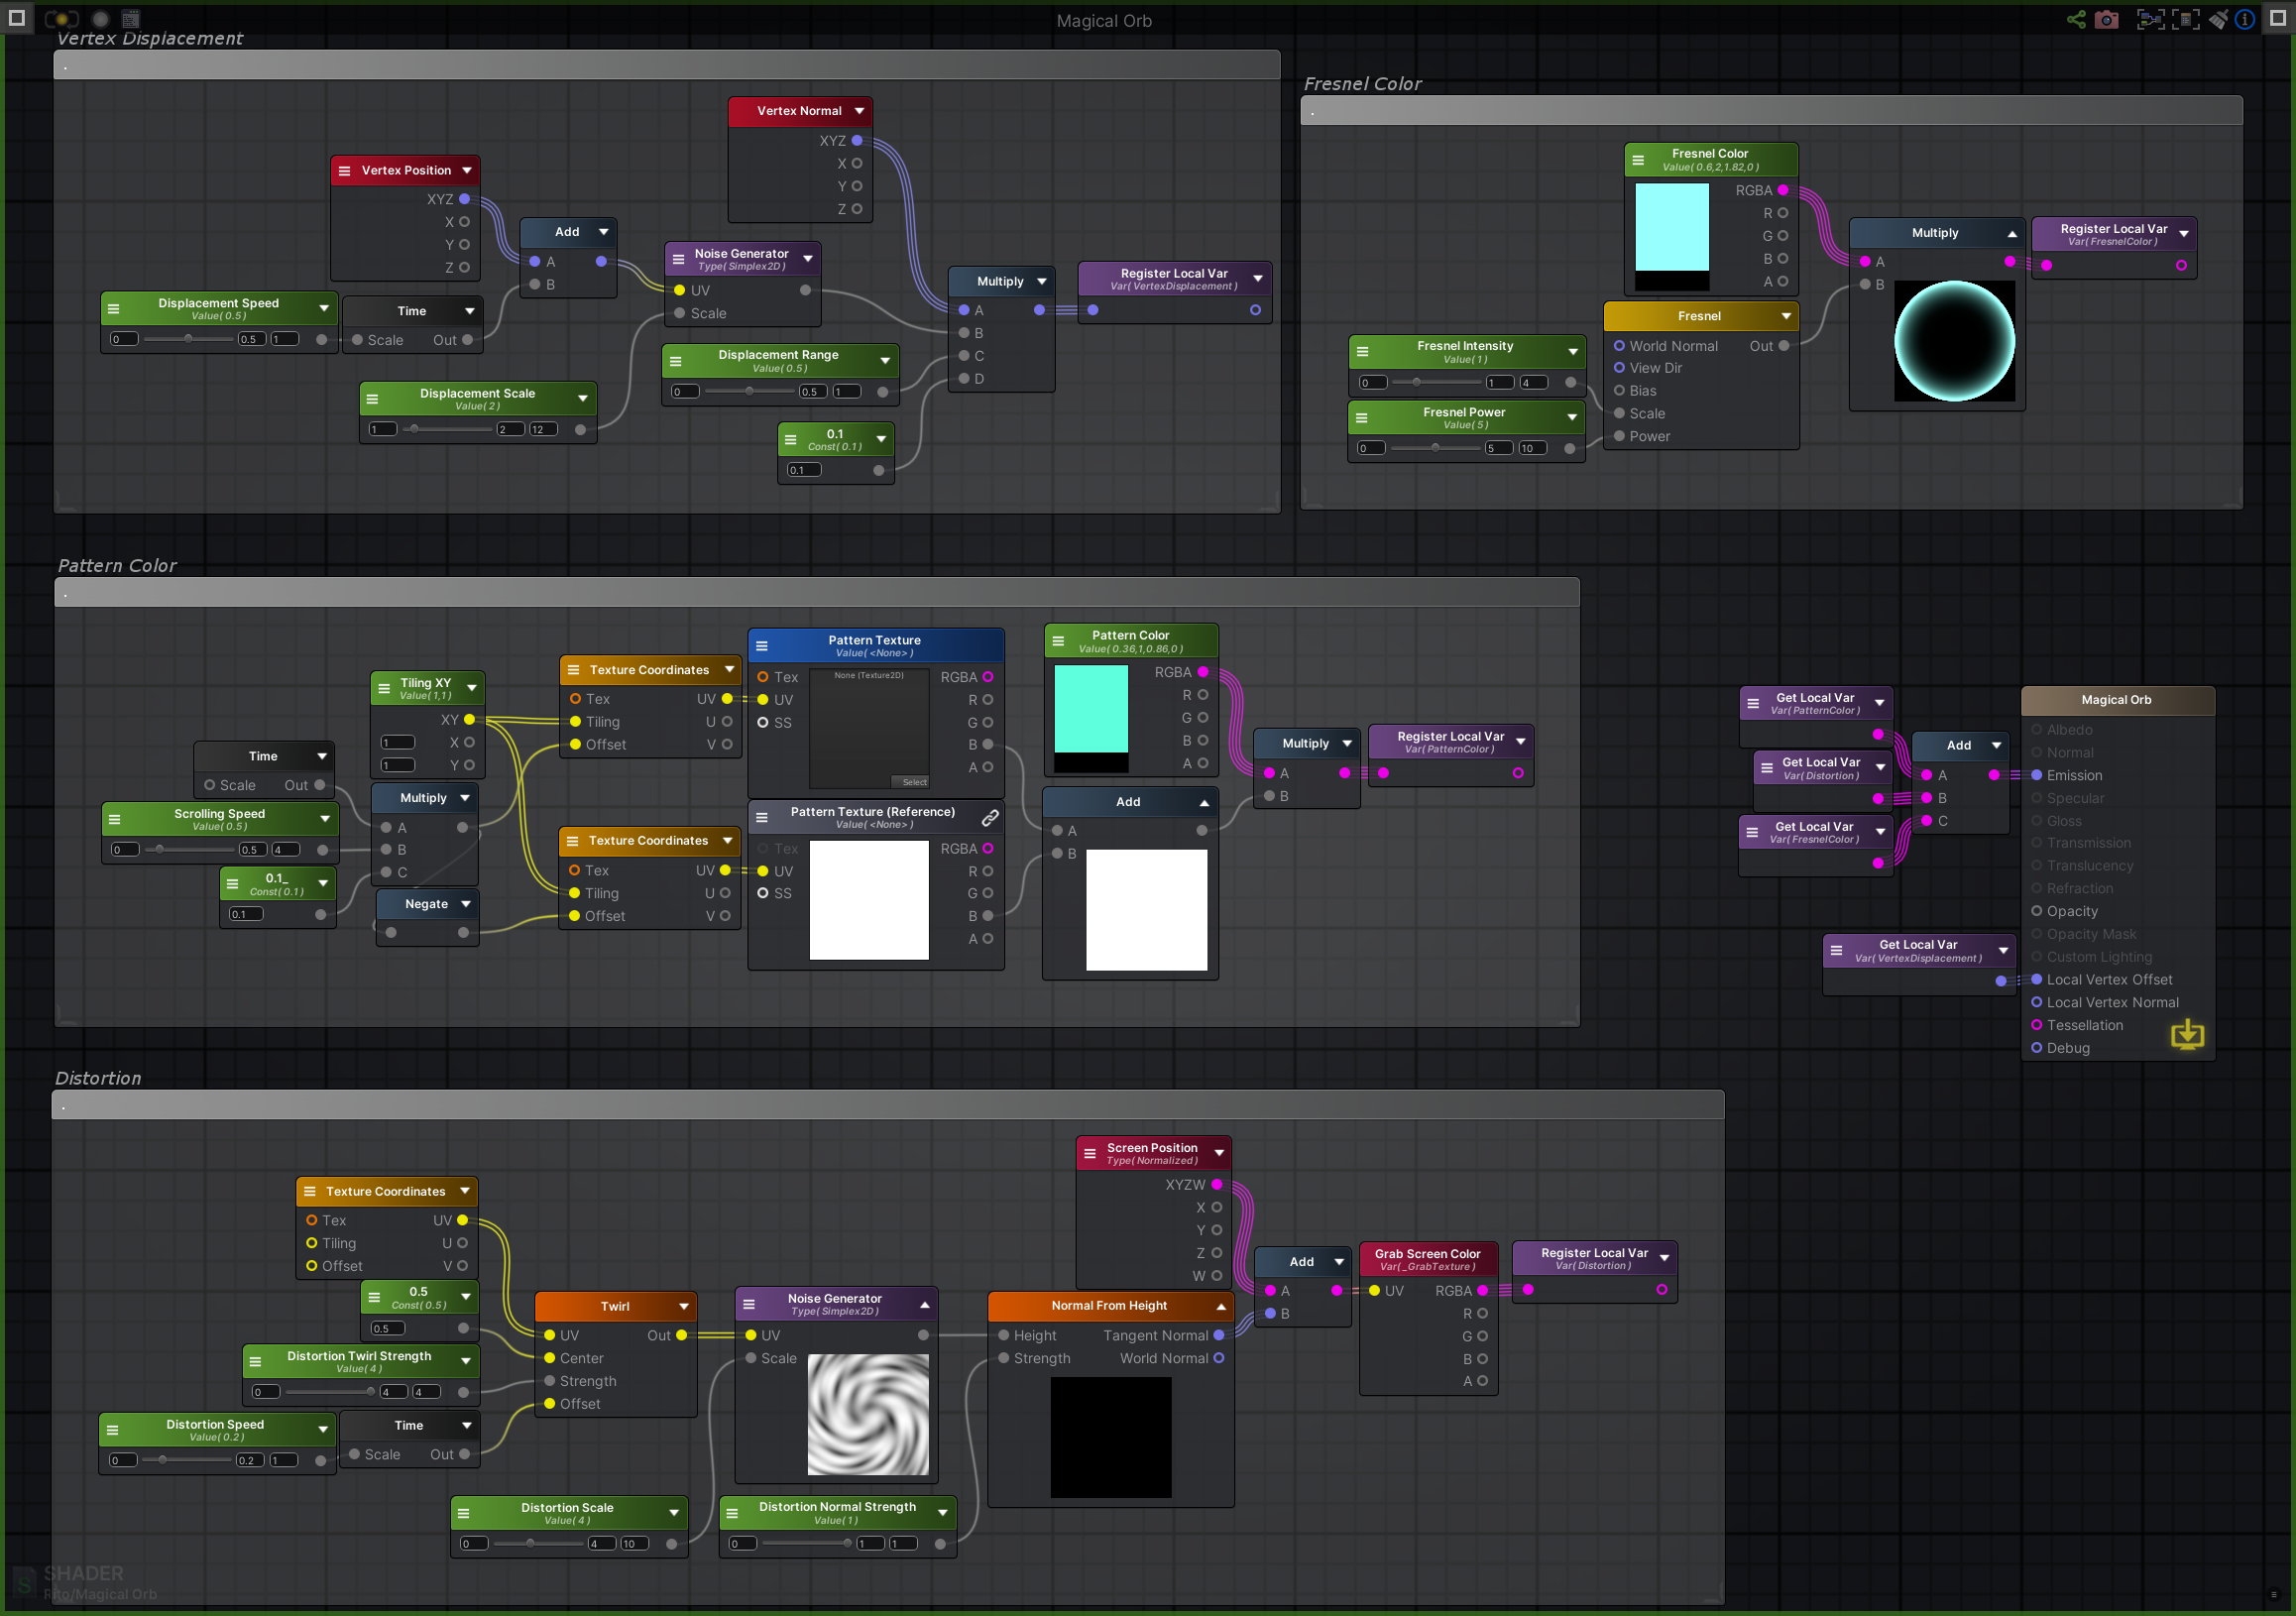Image resolution: width=2296 pixels, height=1616 pixels.
Task: Click the focus-on-selection nodes icon
Action: (x=2152, y=19)
